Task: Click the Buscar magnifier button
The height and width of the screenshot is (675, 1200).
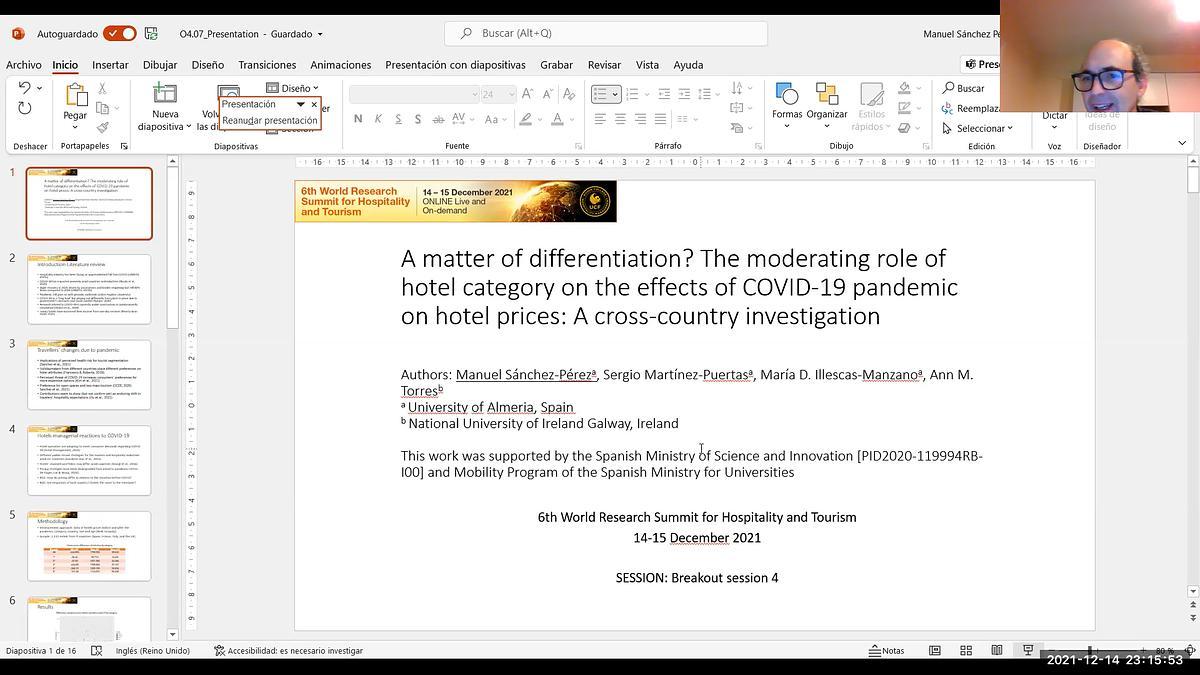Action: 964,88
